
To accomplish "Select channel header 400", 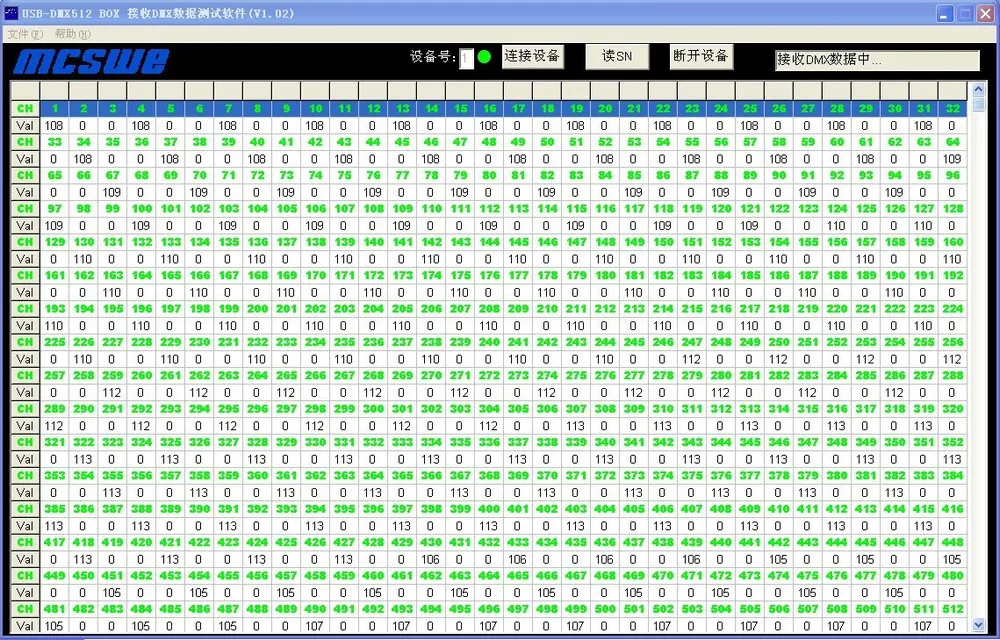I will [489, 509].
